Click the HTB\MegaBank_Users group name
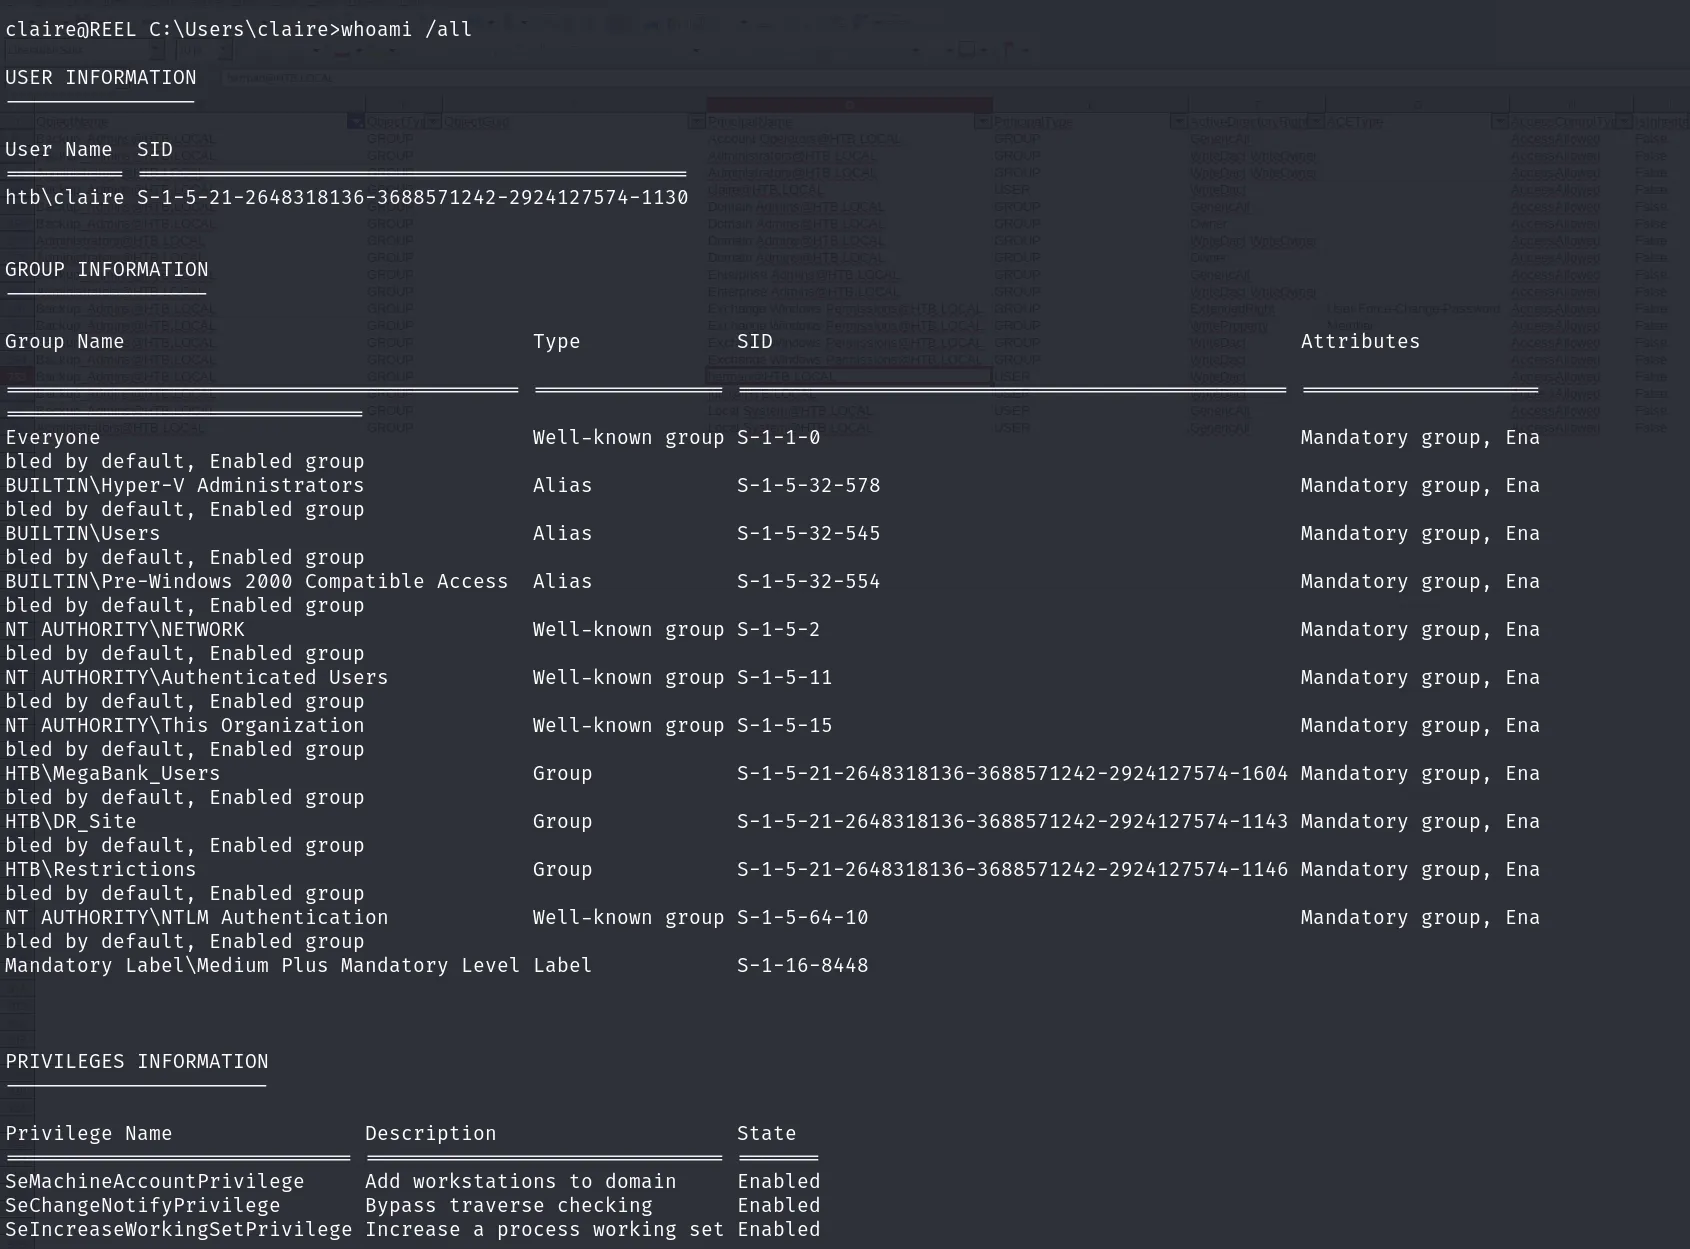The width and height of the screenshot is (1690, 1249). click(113, 773)
